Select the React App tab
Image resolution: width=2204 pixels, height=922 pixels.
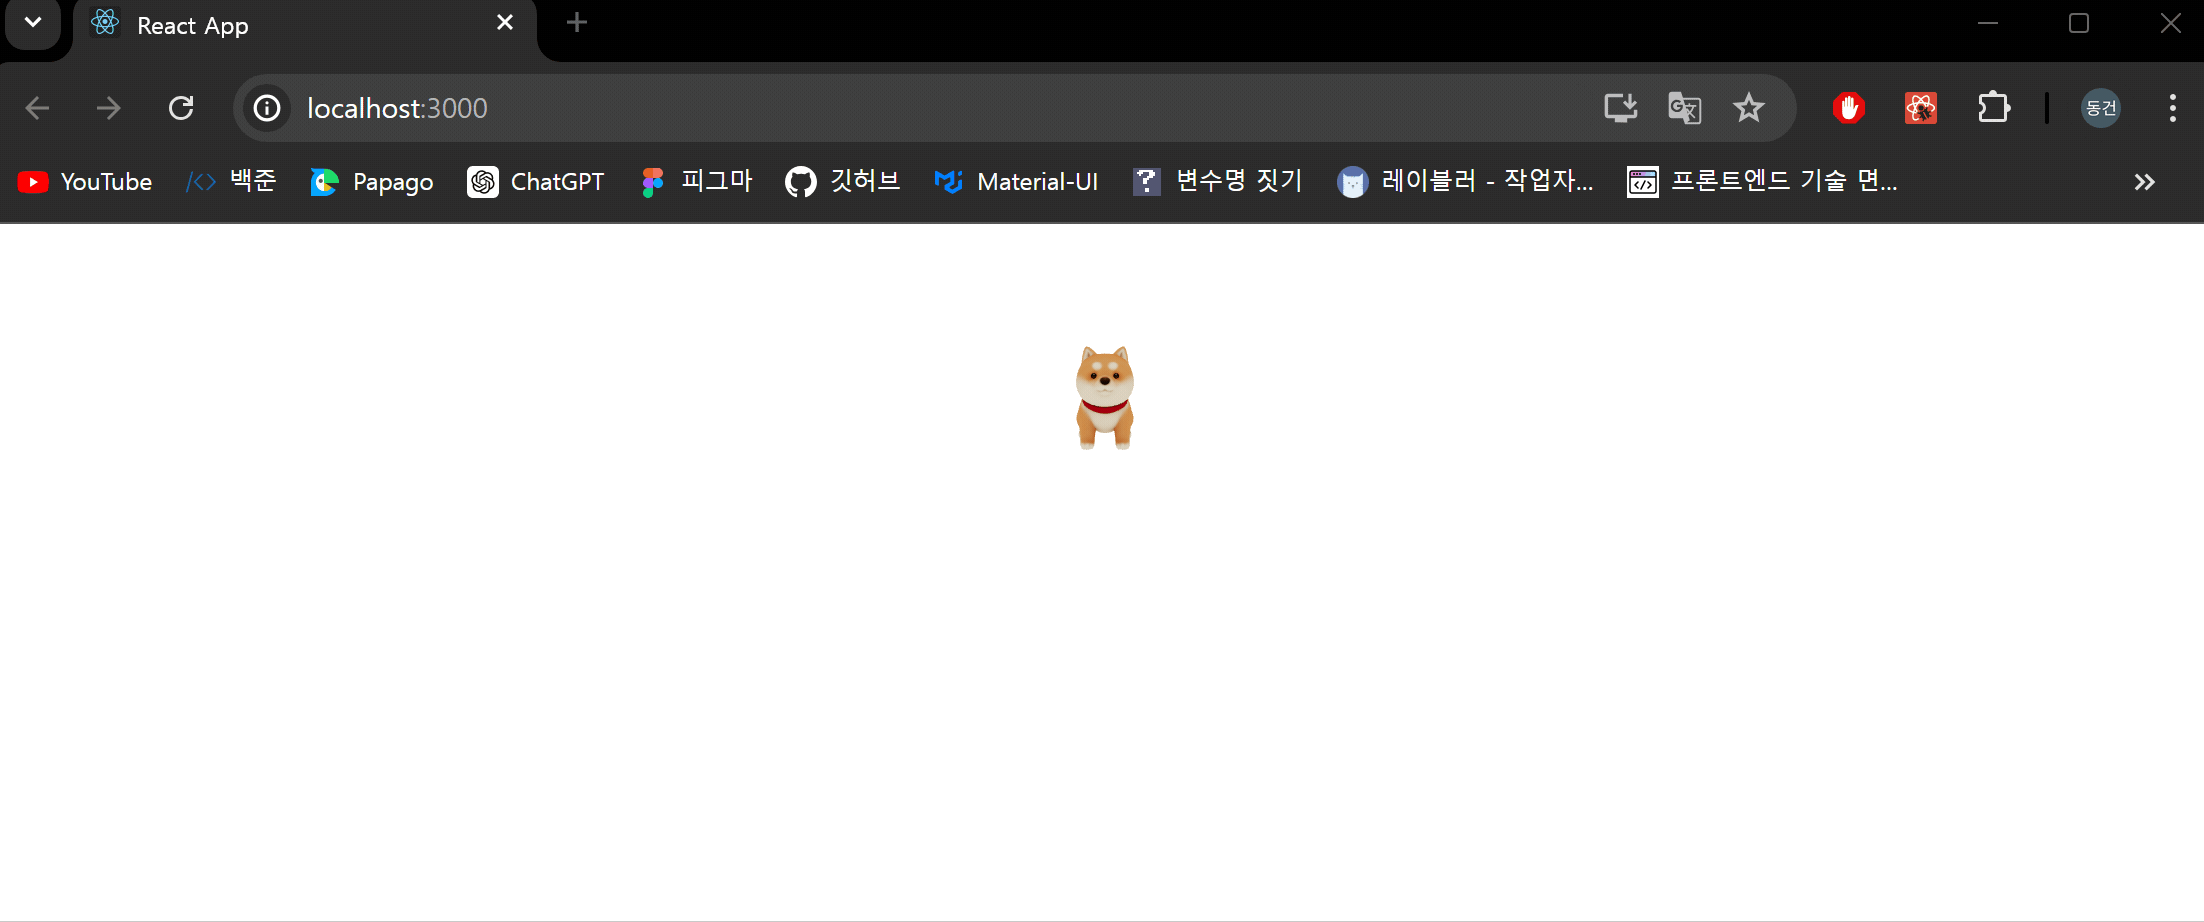pos(305,26)
